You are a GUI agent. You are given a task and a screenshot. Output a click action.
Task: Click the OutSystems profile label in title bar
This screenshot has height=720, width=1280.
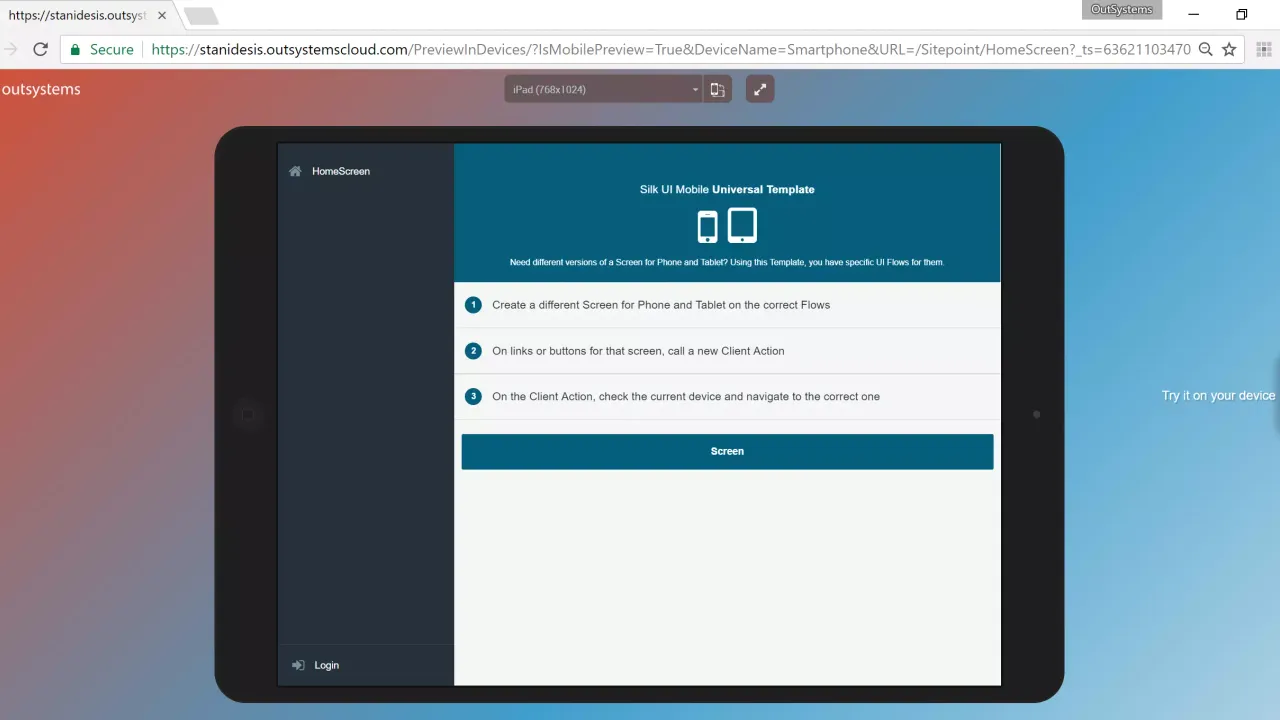[x=1122, y=10]
